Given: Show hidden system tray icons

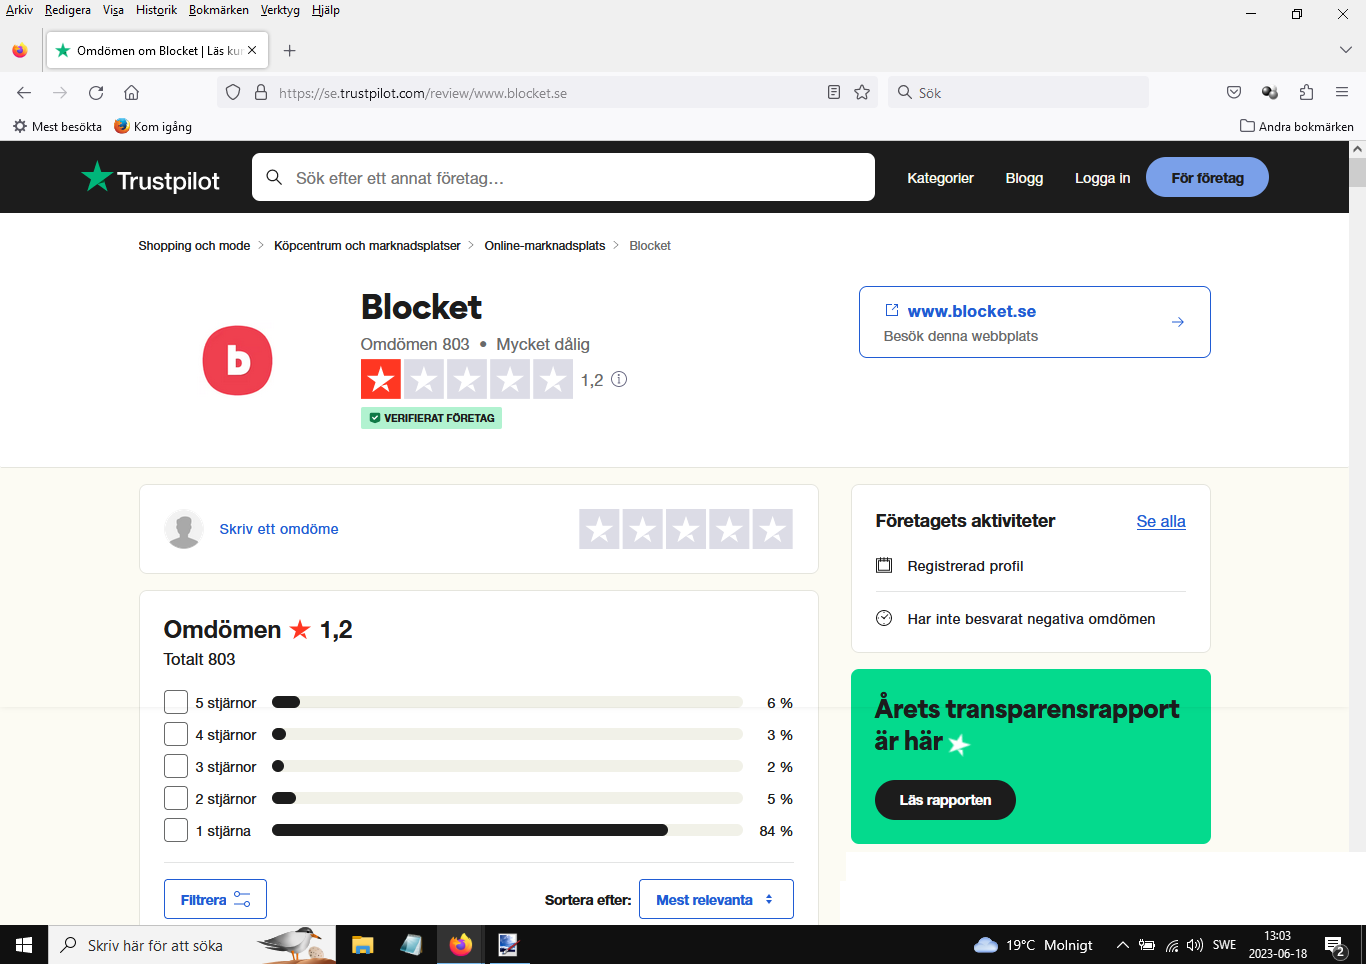Looking at the screenshot, I should click(x=1123, y=945).
